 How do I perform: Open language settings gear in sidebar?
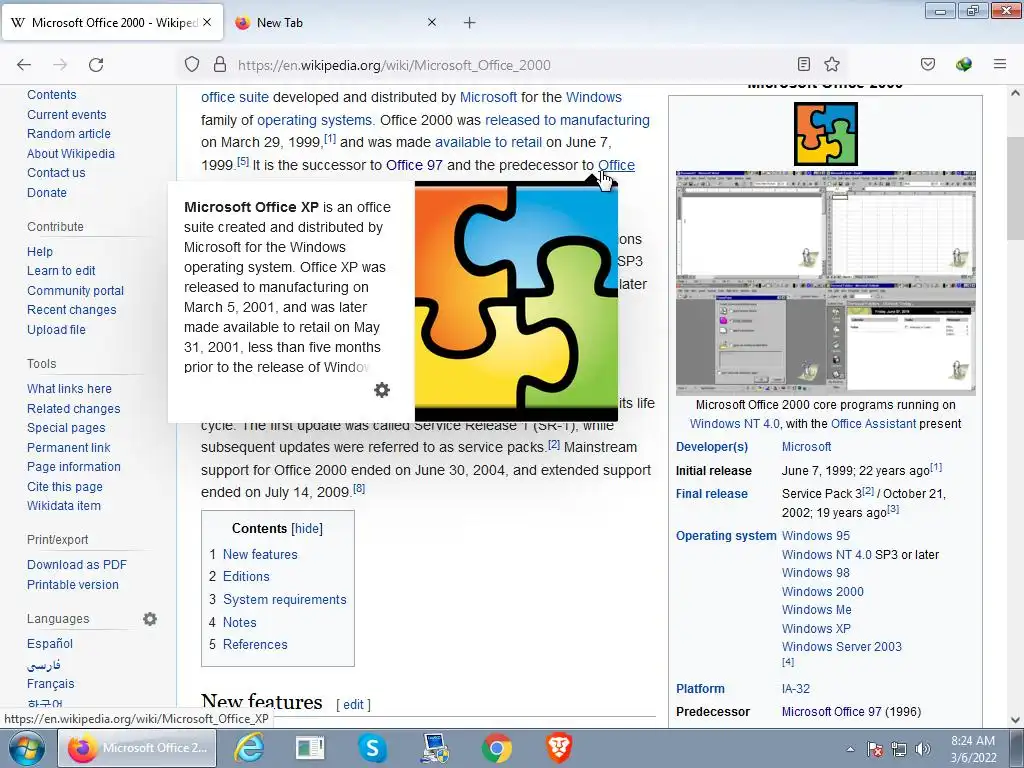[150, 618]
